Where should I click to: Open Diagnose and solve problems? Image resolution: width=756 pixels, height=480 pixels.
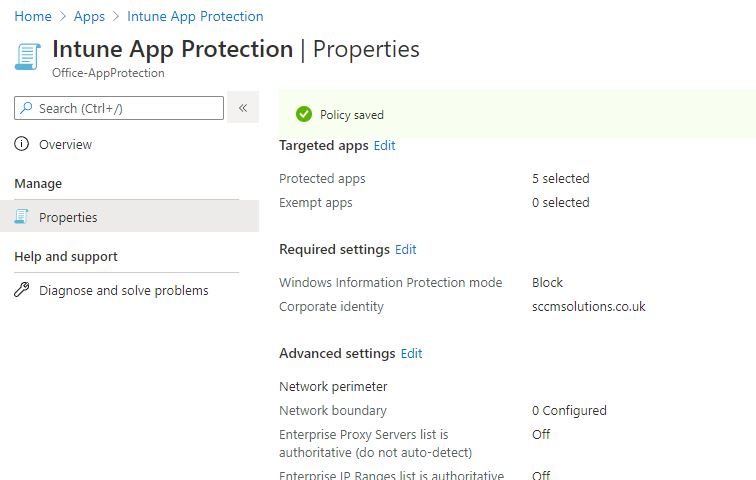[x=123, y=290]
